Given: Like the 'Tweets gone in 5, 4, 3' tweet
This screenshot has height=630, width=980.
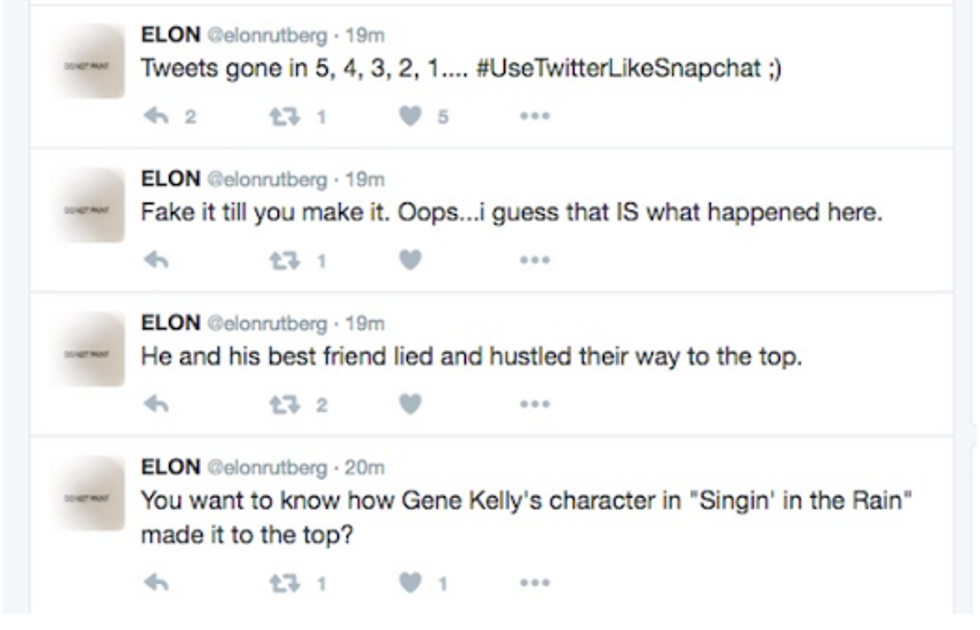Looking at the screenshot, I should [410, 116].
